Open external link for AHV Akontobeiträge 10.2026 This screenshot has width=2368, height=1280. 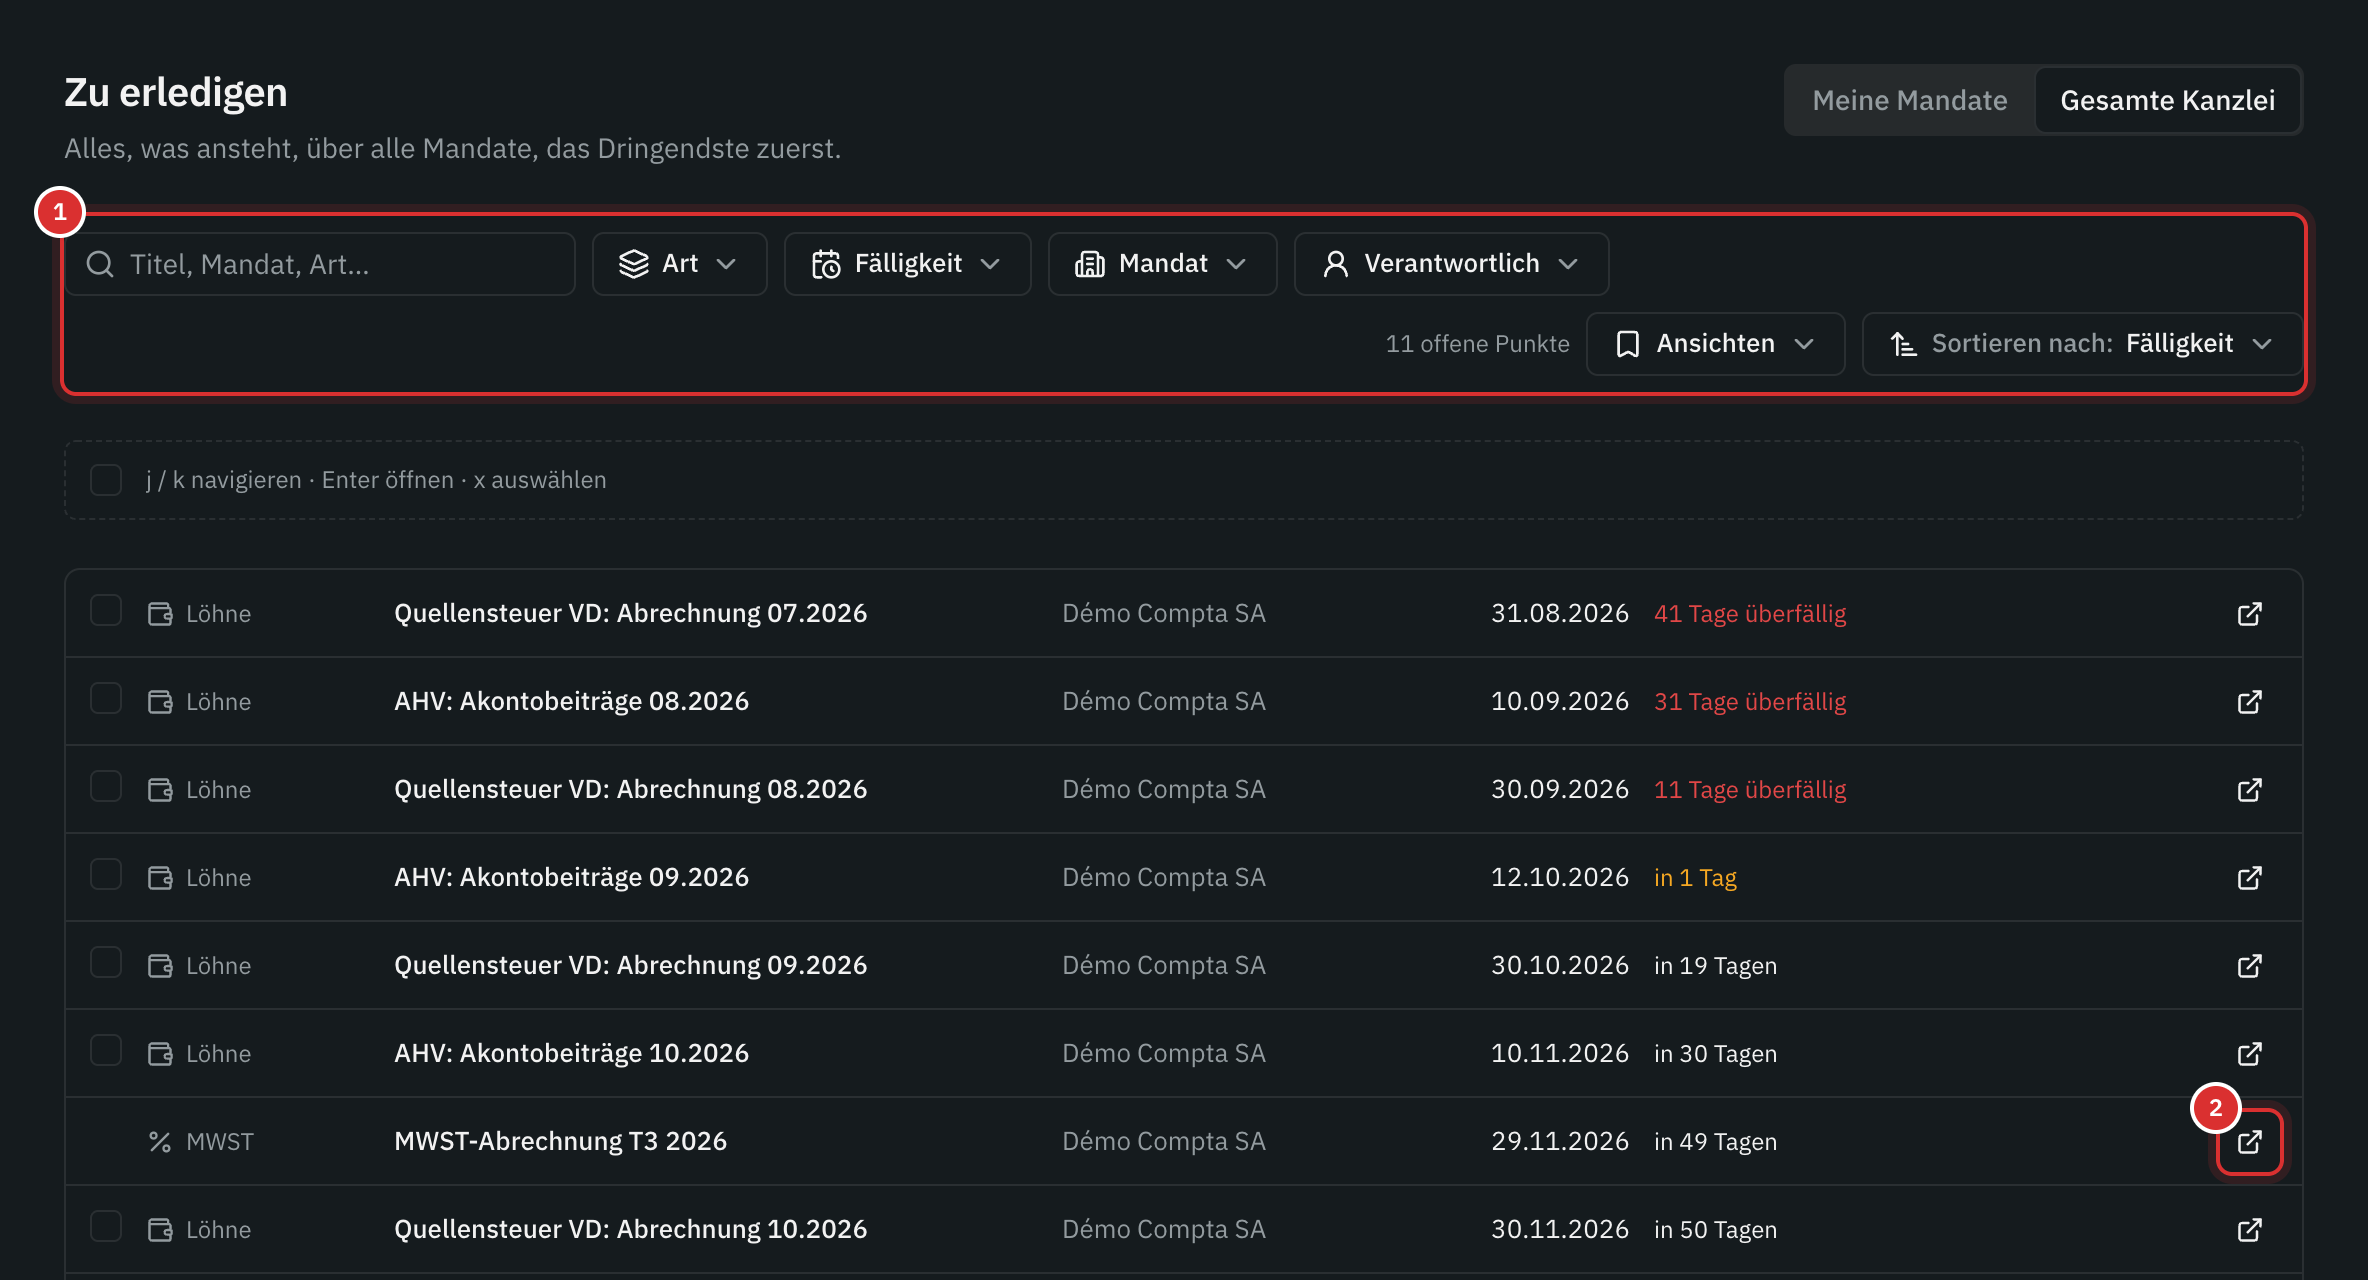pos(2249,1054)
